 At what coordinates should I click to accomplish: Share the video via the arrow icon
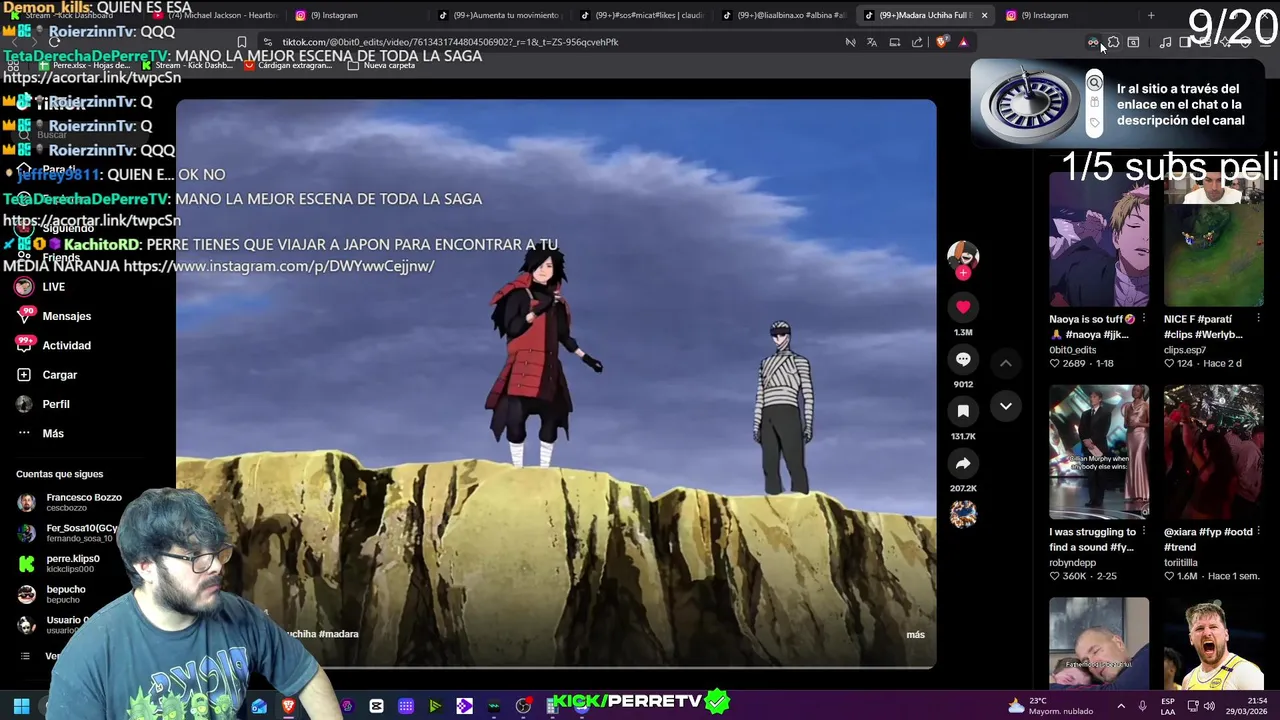click(x=963, y=463)
